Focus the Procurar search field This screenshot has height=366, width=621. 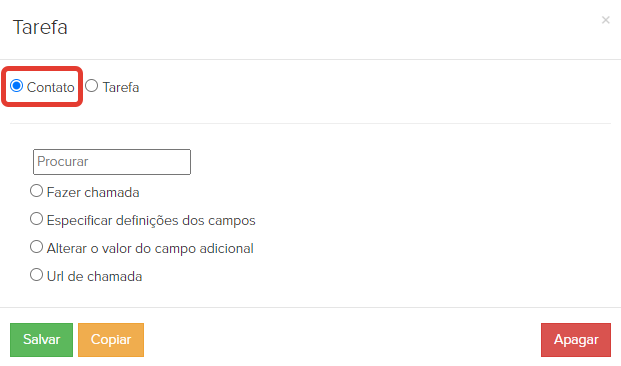pos(112,162)
